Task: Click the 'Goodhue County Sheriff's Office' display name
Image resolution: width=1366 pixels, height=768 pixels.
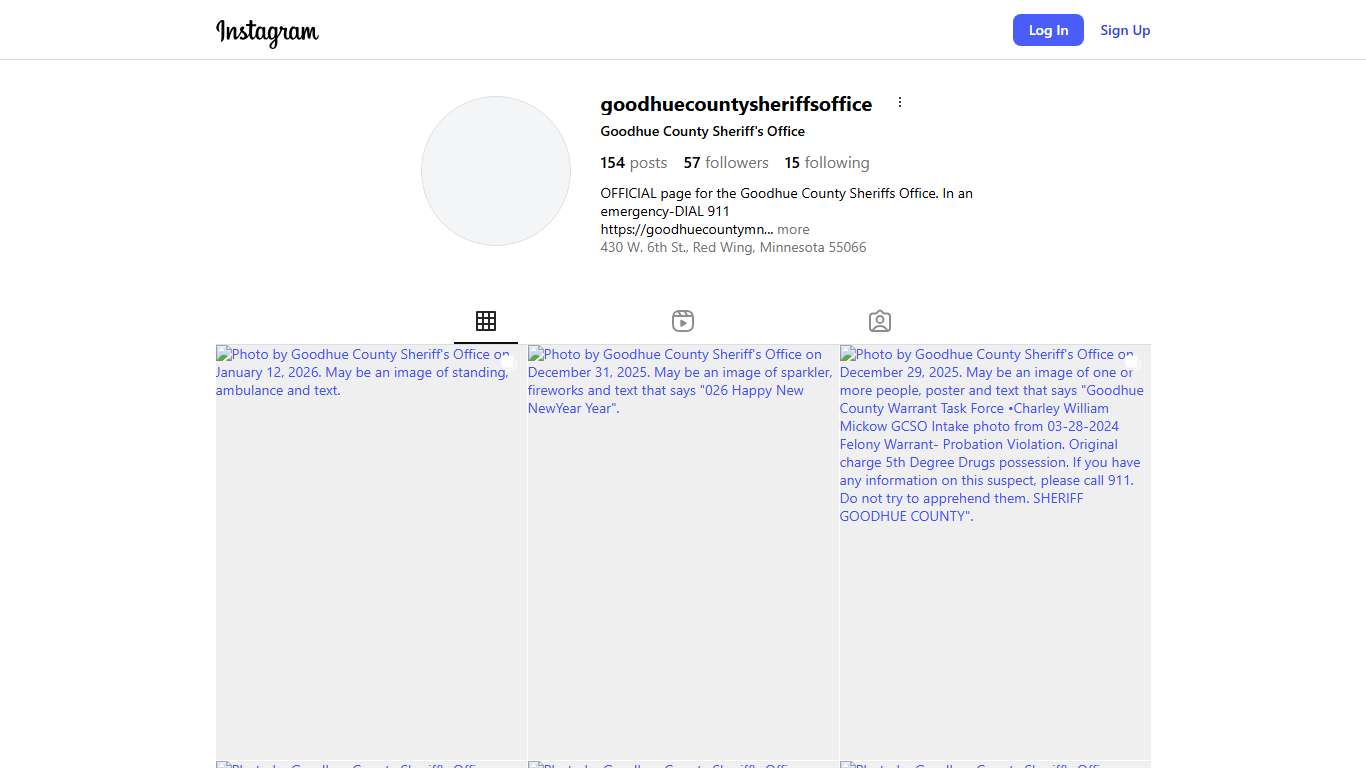Action: 702,131
